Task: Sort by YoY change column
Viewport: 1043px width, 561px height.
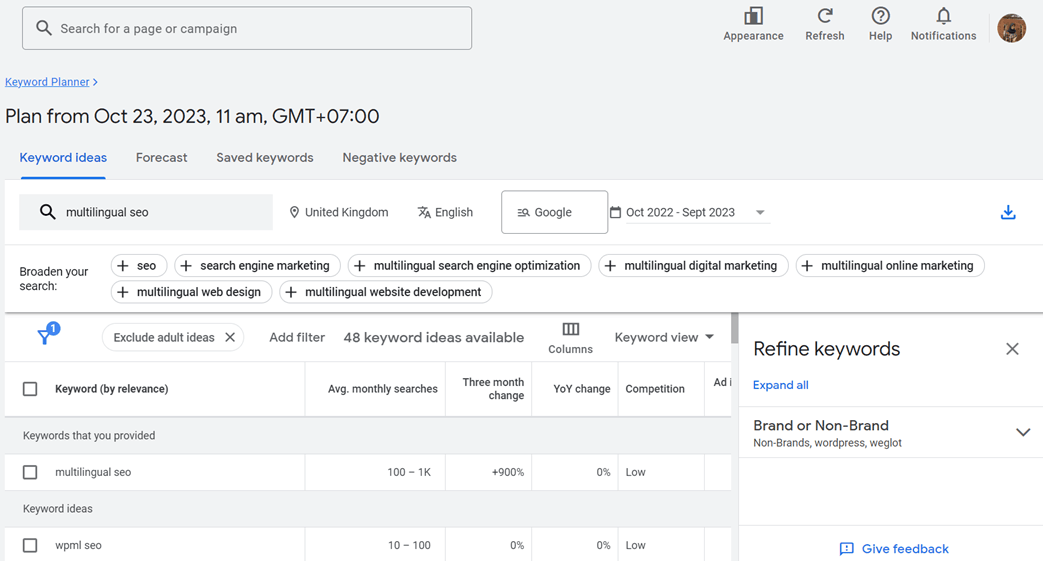Action: click(581, 389)
